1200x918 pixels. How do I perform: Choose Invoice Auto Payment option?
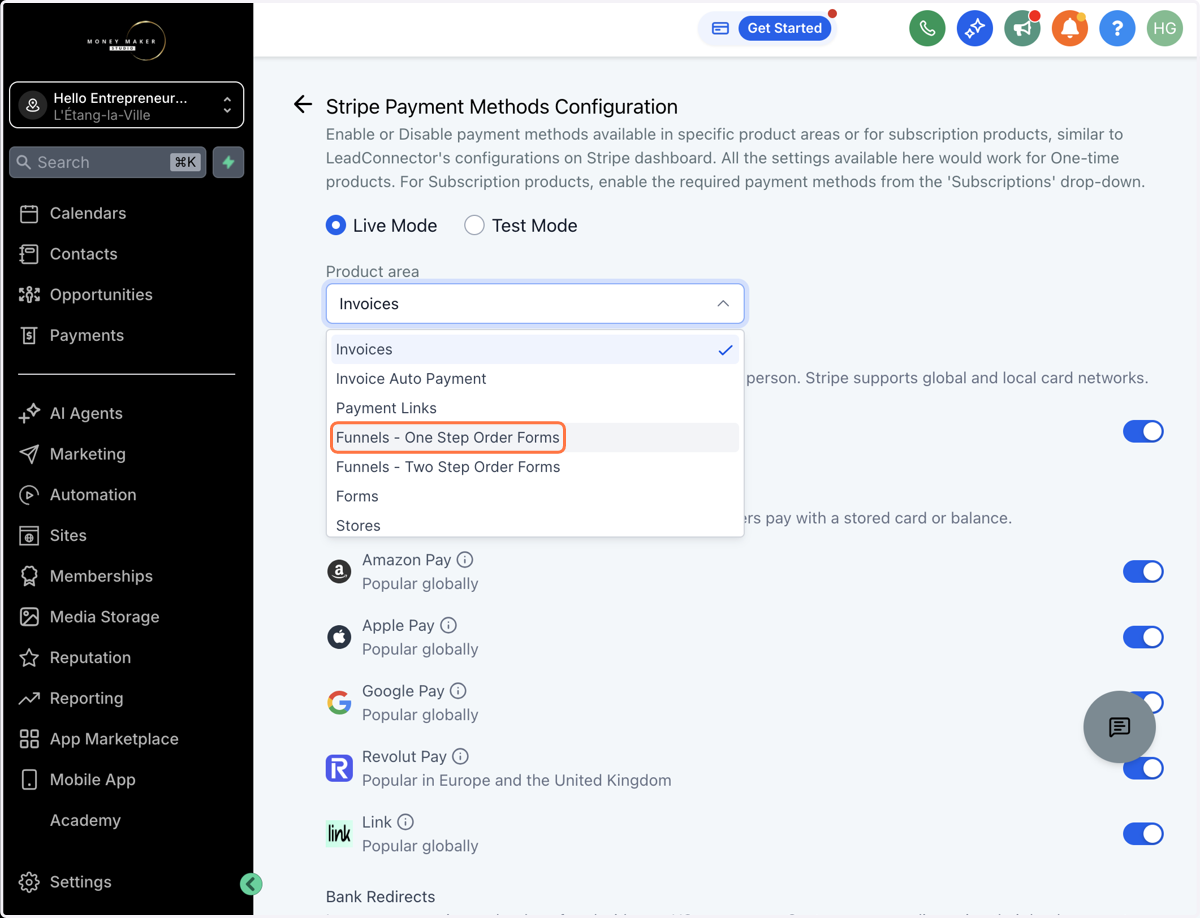click(535, 379)
